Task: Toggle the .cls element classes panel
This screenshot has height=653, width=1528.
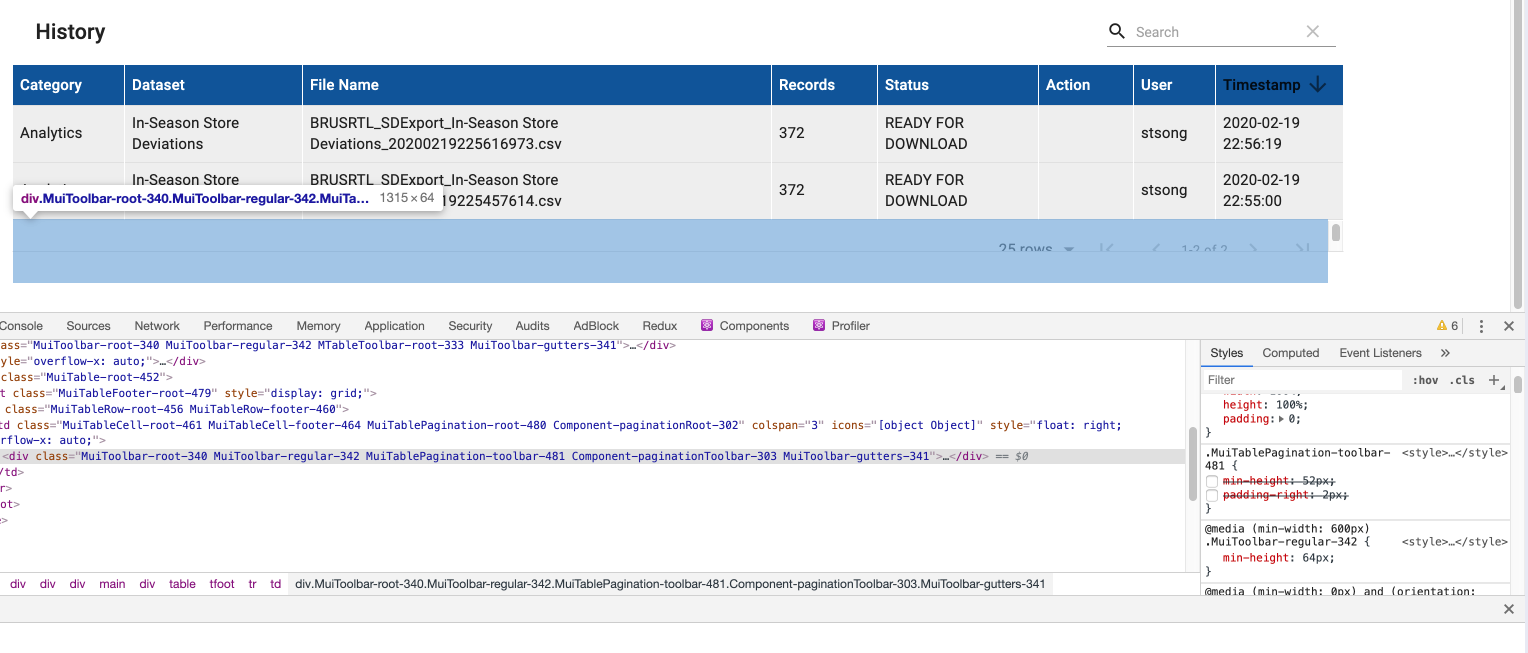Action: (x=1463, y=380)
